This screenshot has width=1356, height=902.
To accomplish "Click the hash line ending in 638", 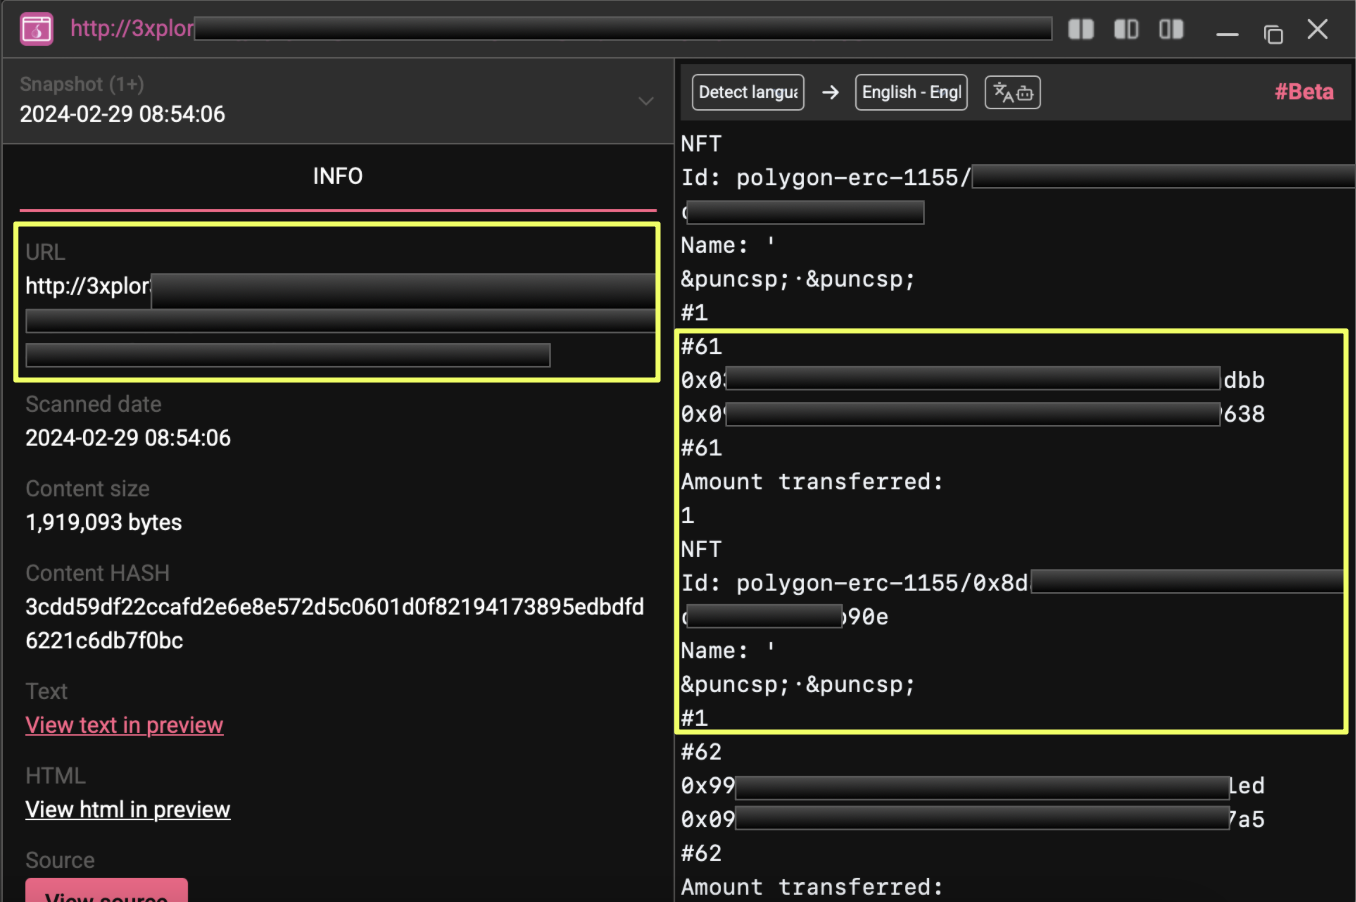I will click(973, 414).
